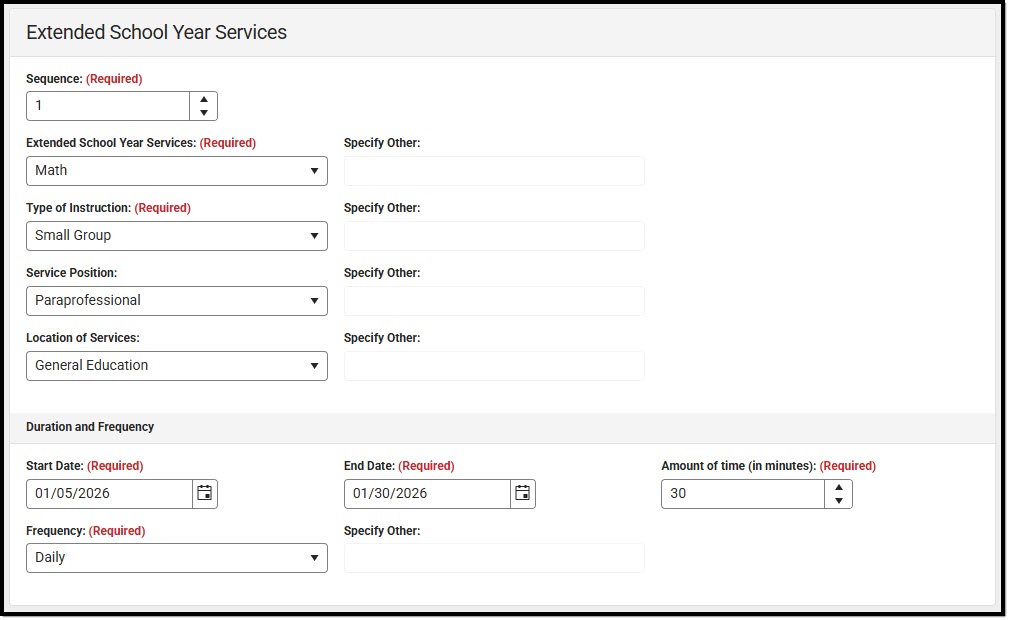The width and height of the screenshot is (1009, 620).
Task: Click Specify Other beside Service Position
Action: pyautogui.click(x=494, y=301)
